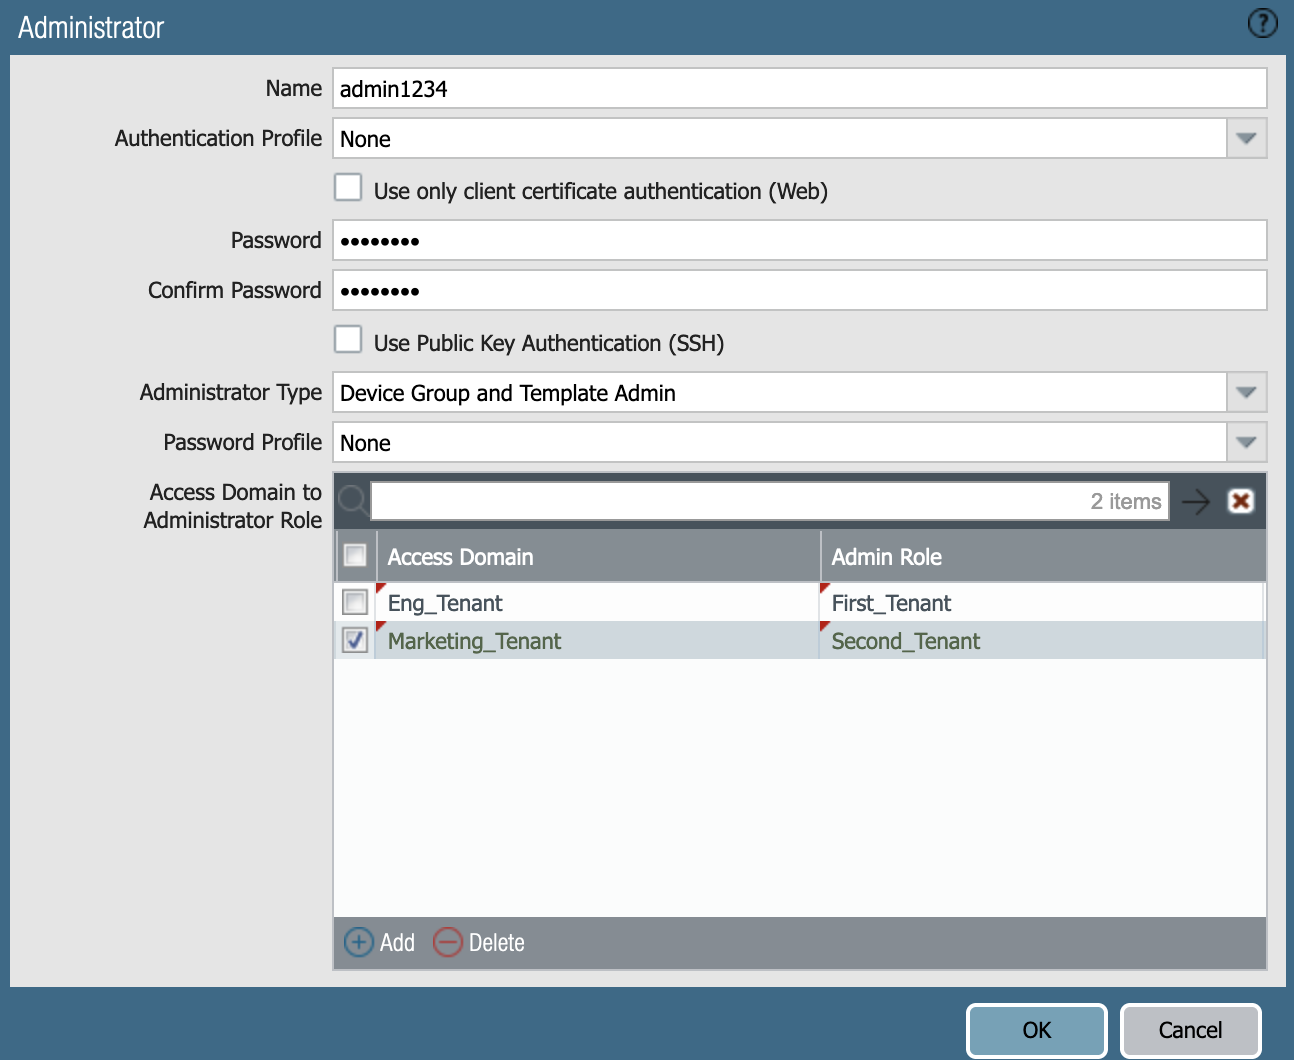Dismiss dialog with the Cancel button
This screenshot has width=1294, height=1060.
[1190, 1030]
